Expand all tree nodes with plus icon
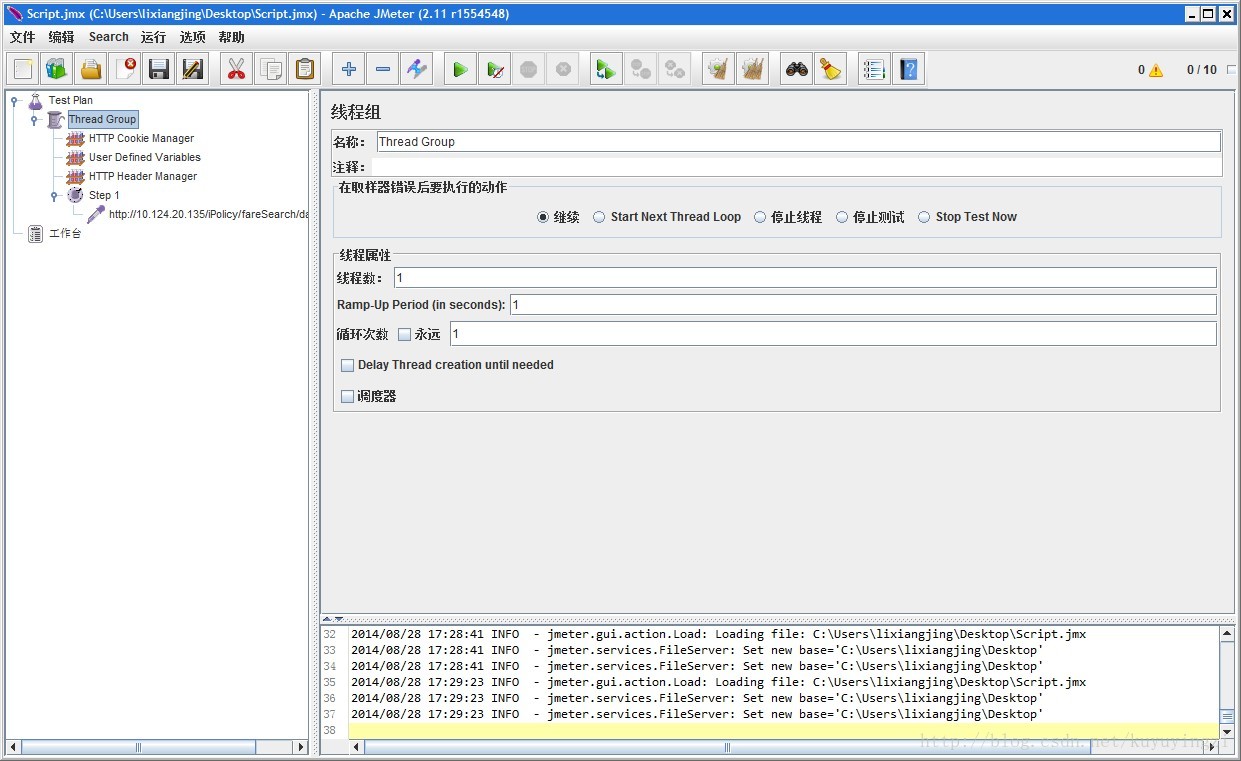 point(349,69)
